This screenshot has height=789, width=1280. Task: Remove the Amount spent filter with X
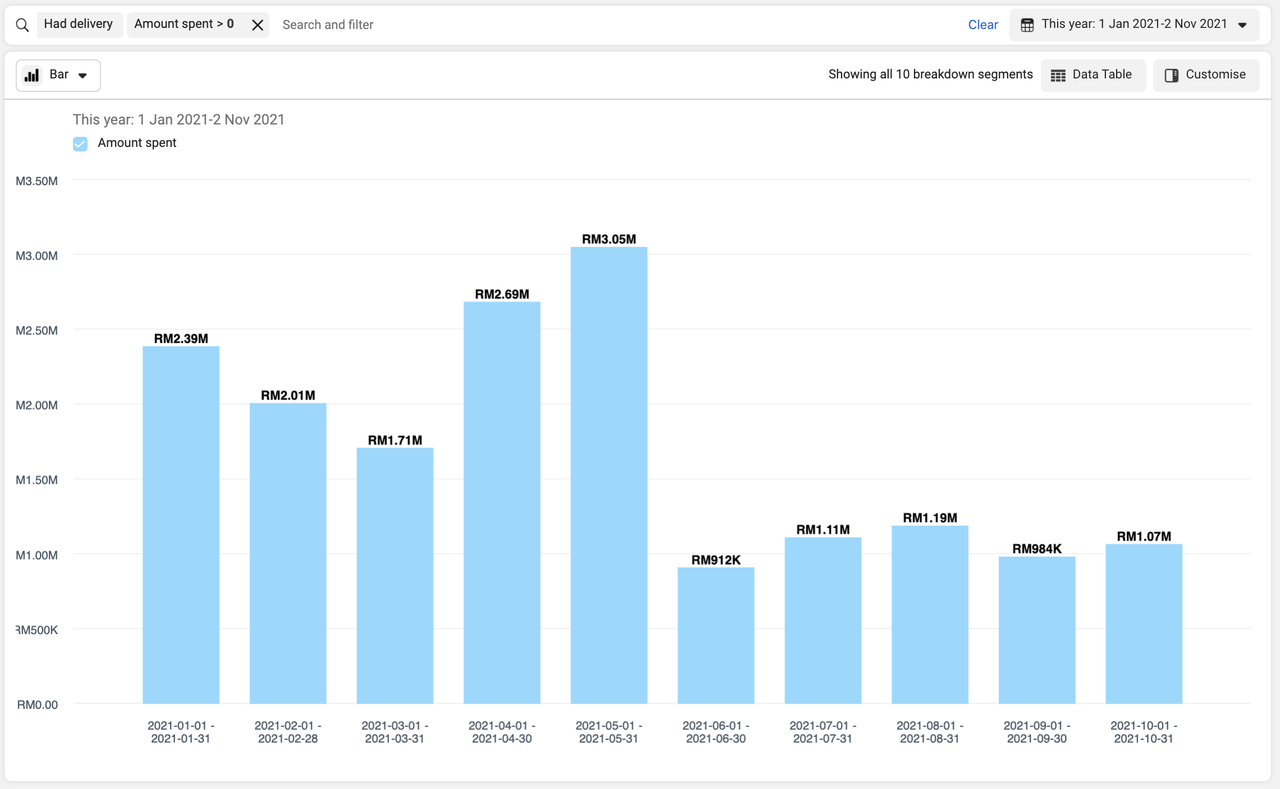coord(257,25)
